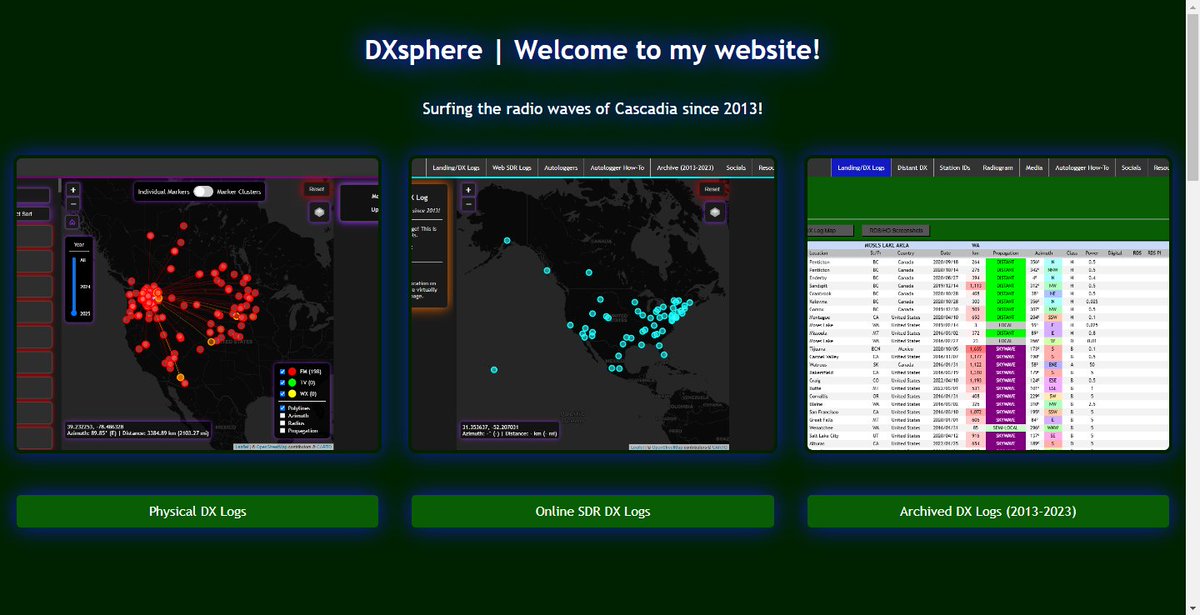The image size is (1200, 615).
Task: Select the Kelowna row location cell
Action: tap(819, 301)
